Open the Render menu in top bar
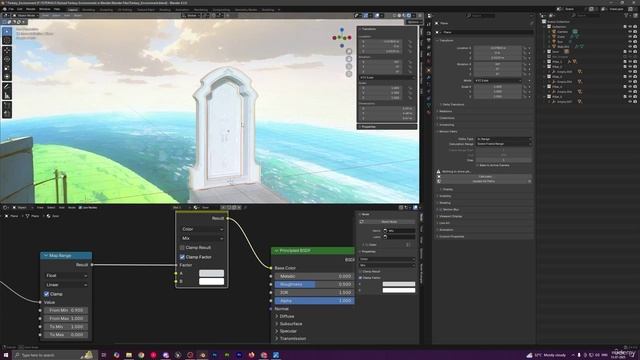 31,9
